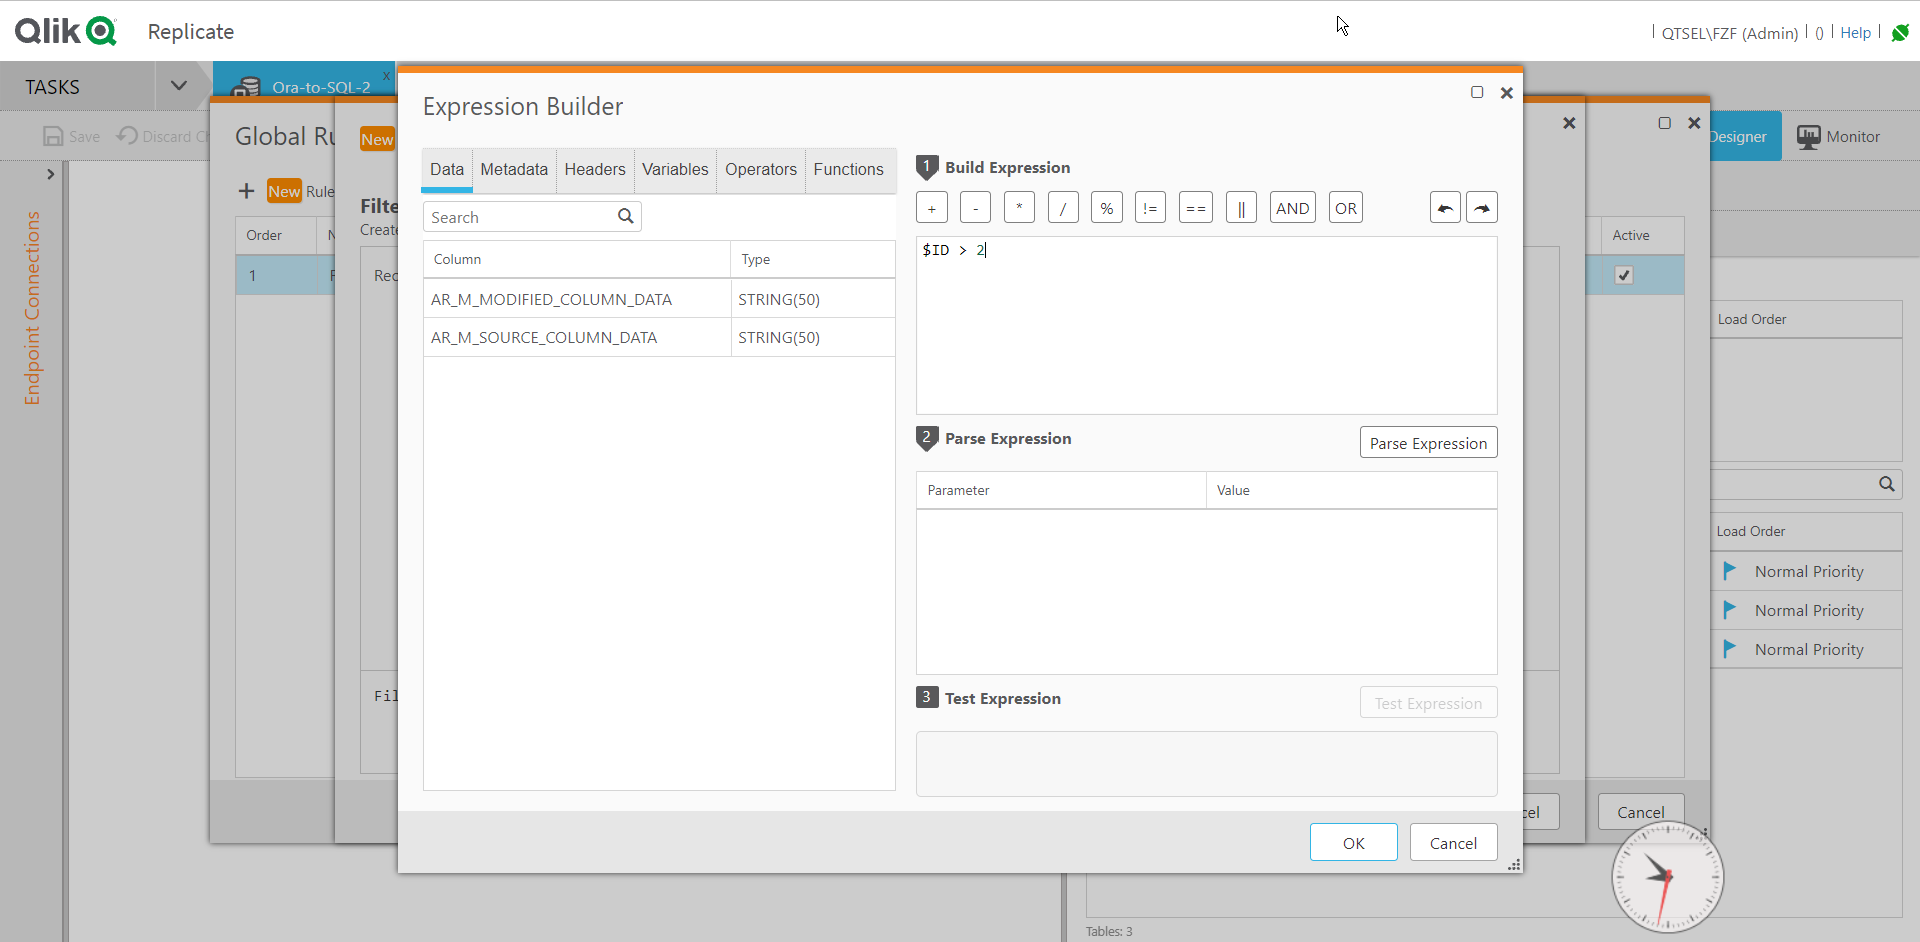Viewport: 1920px width, 942px height.
Task: Undo last expression edit arrow
Action: coord(1445,208)
